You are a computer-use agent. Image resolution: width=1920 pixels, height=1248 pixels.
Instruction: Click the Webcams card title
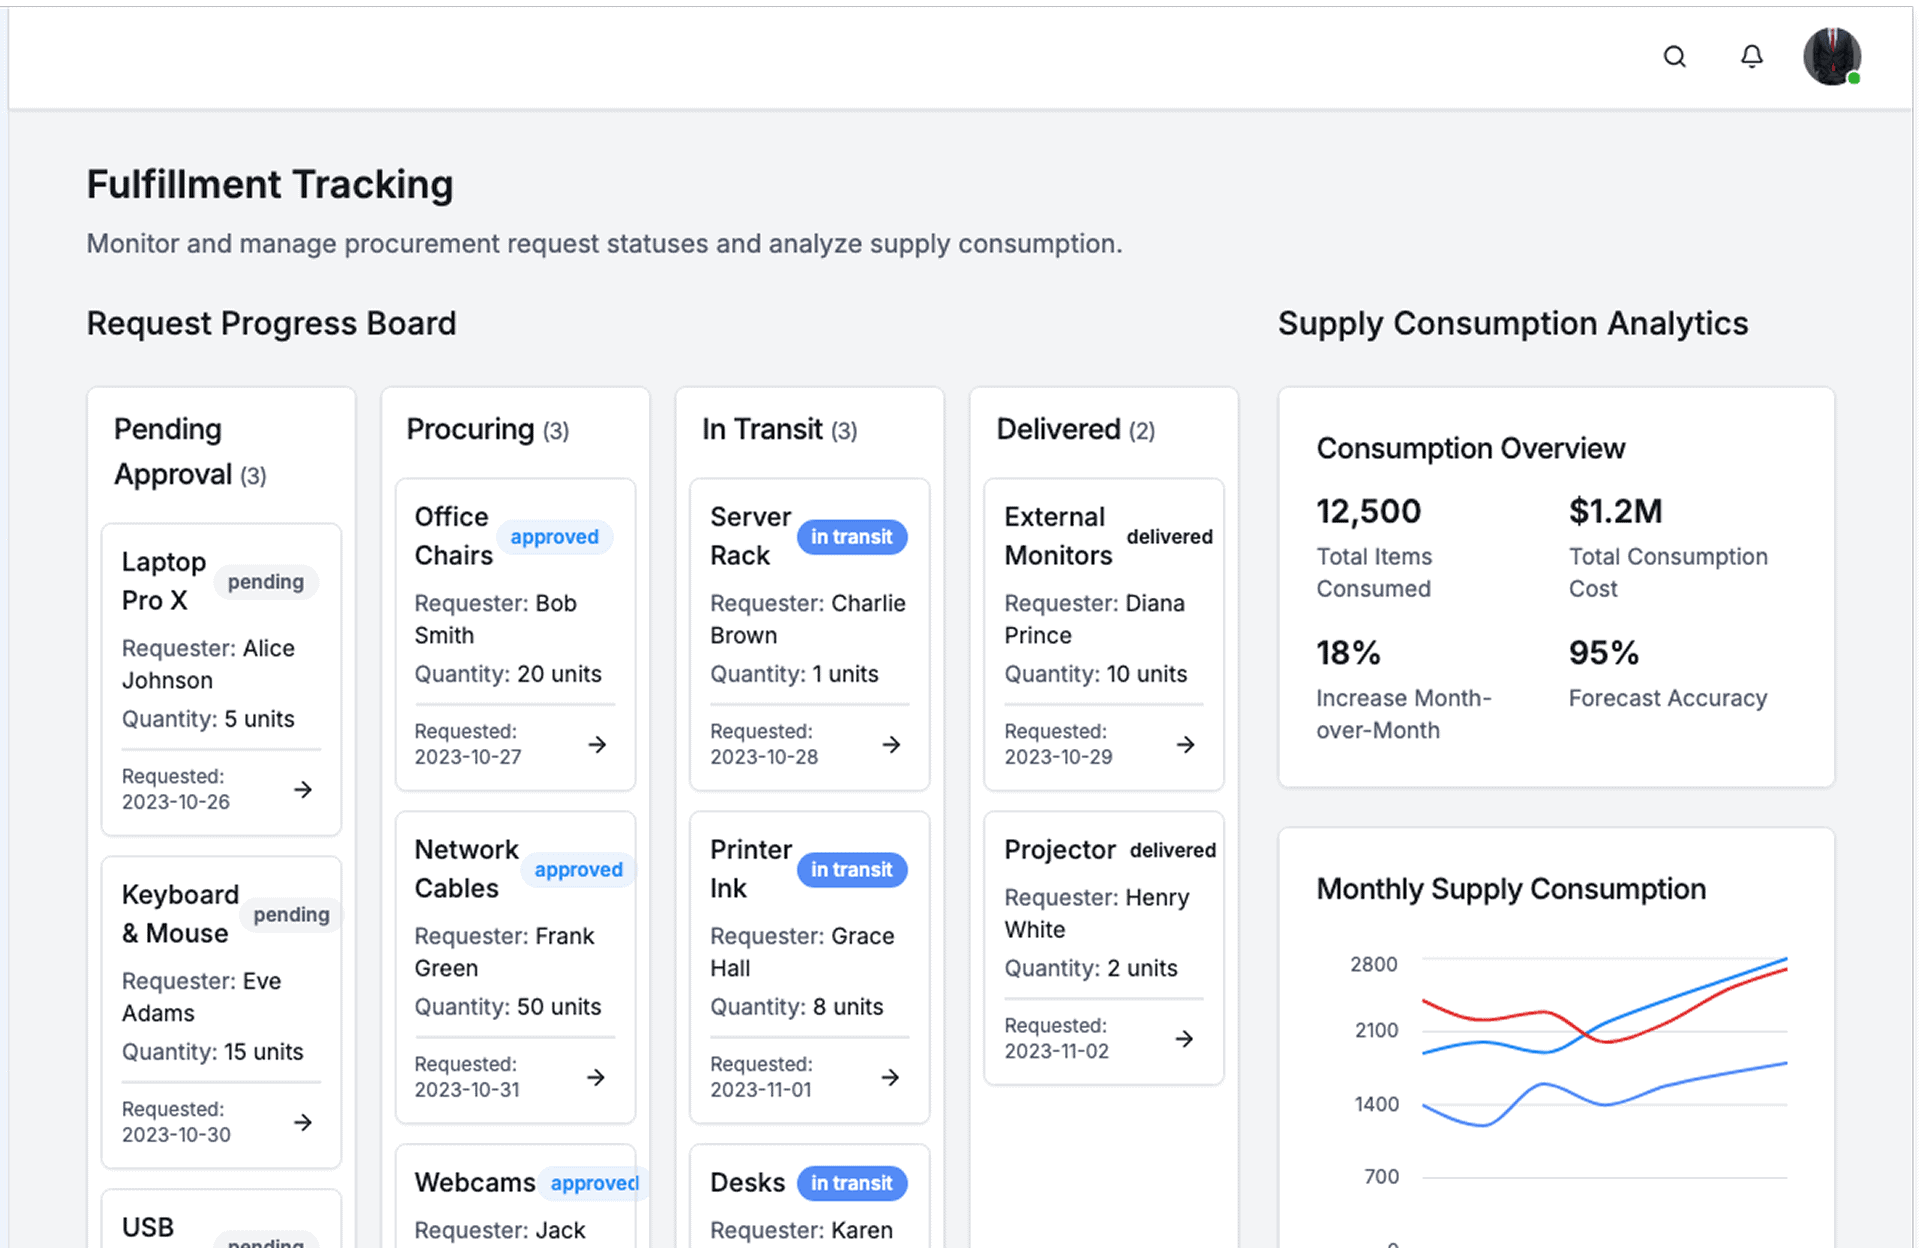tap(475, 1183)
